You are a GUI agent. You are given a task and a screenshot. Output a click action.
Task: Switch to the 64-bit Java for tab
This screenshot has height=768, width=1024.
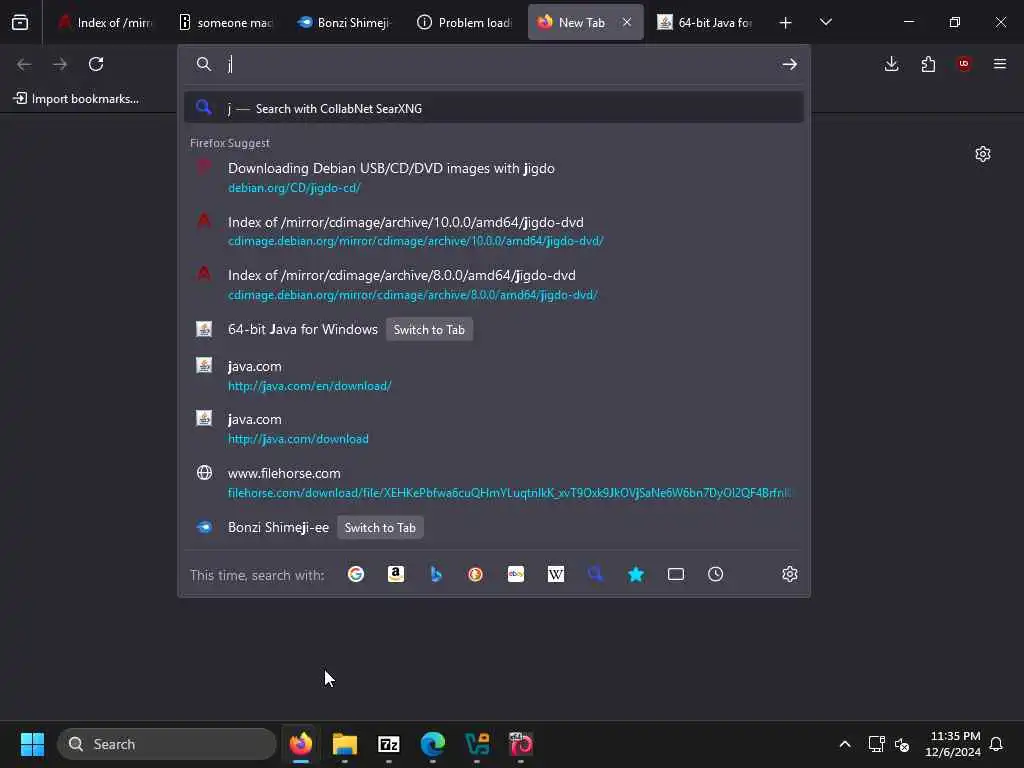pos(705,22)
